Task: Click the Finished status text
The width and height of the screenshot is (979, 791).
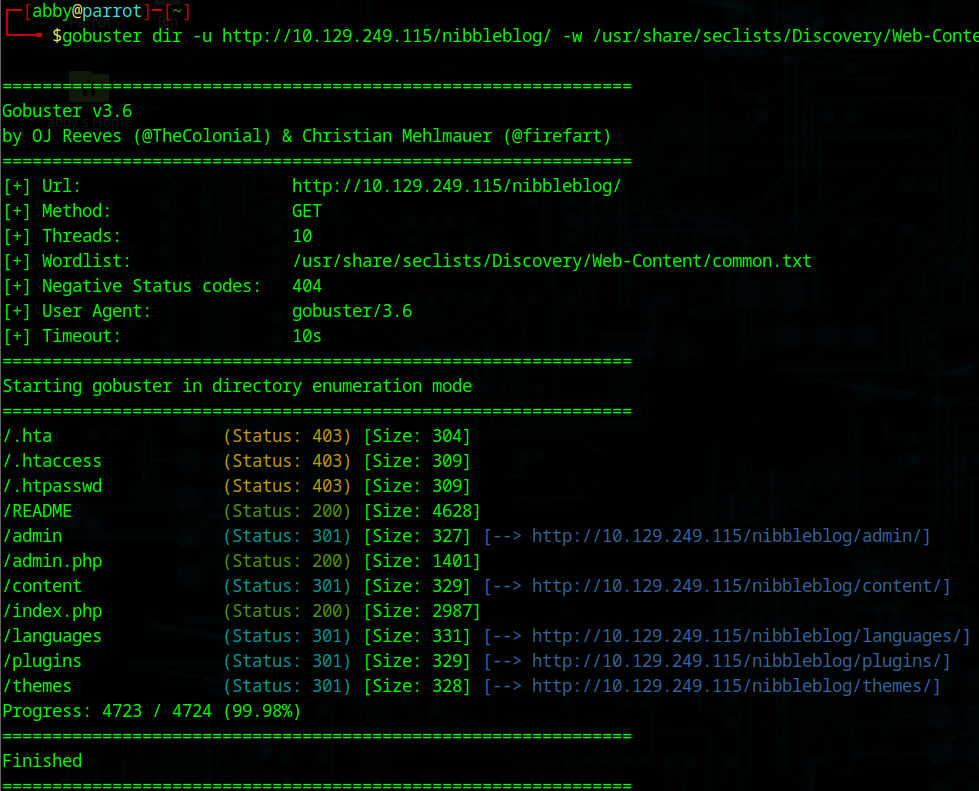Action: pyautogui.click(x=42, y=761)
